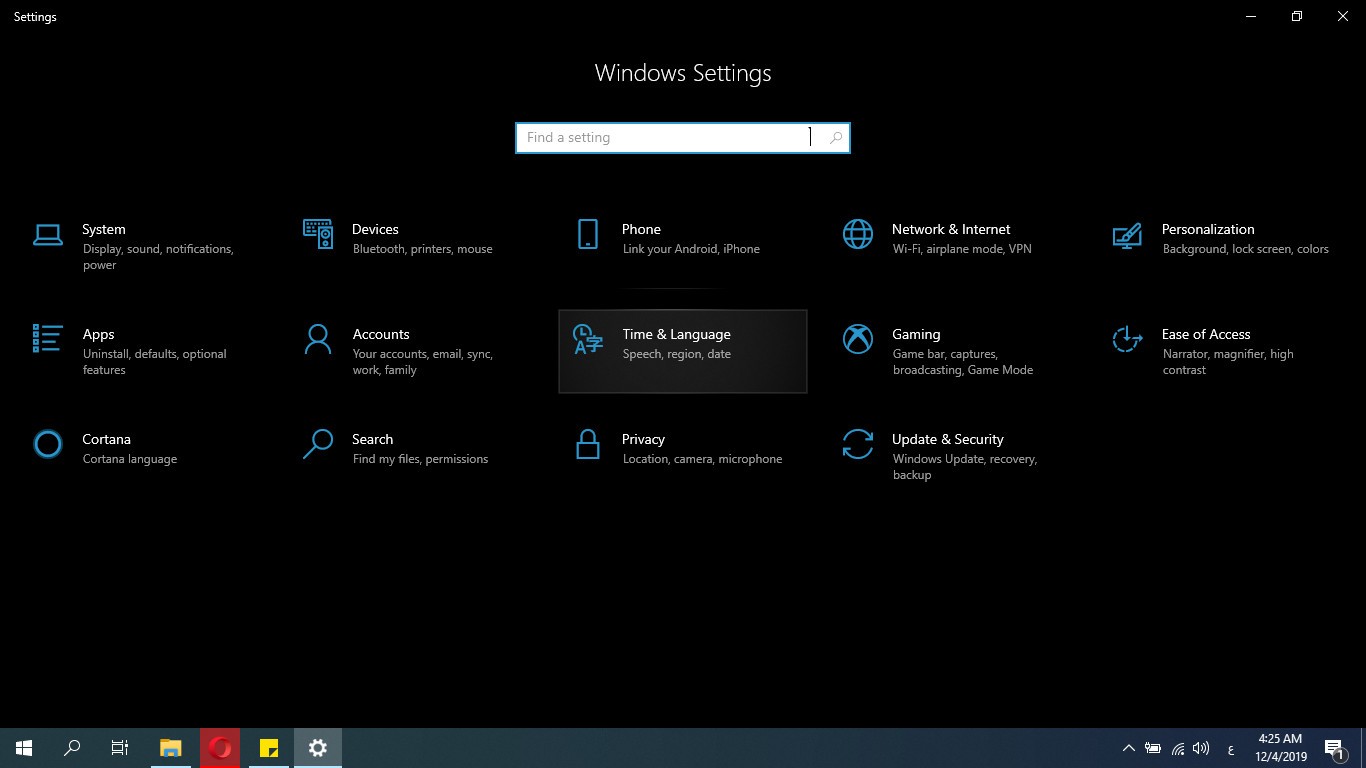Click the Personalization paintbrush icon
Viewport: 1366px width, 768px height.
click(x=1128, y=236)
